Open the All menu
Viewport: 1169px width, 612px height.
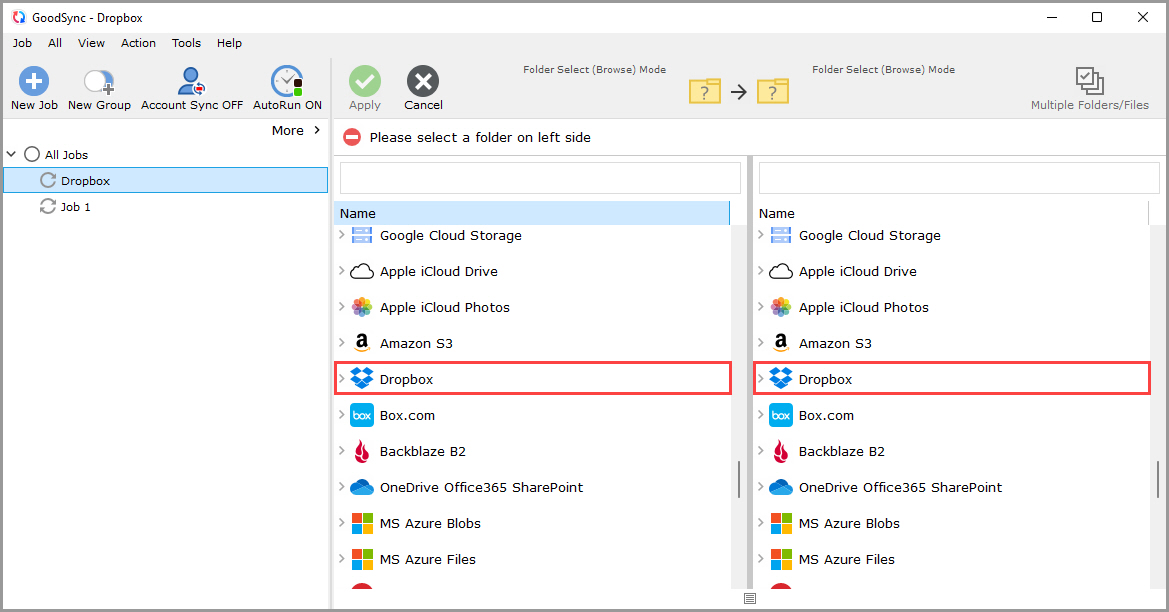[x=55, y=43]
